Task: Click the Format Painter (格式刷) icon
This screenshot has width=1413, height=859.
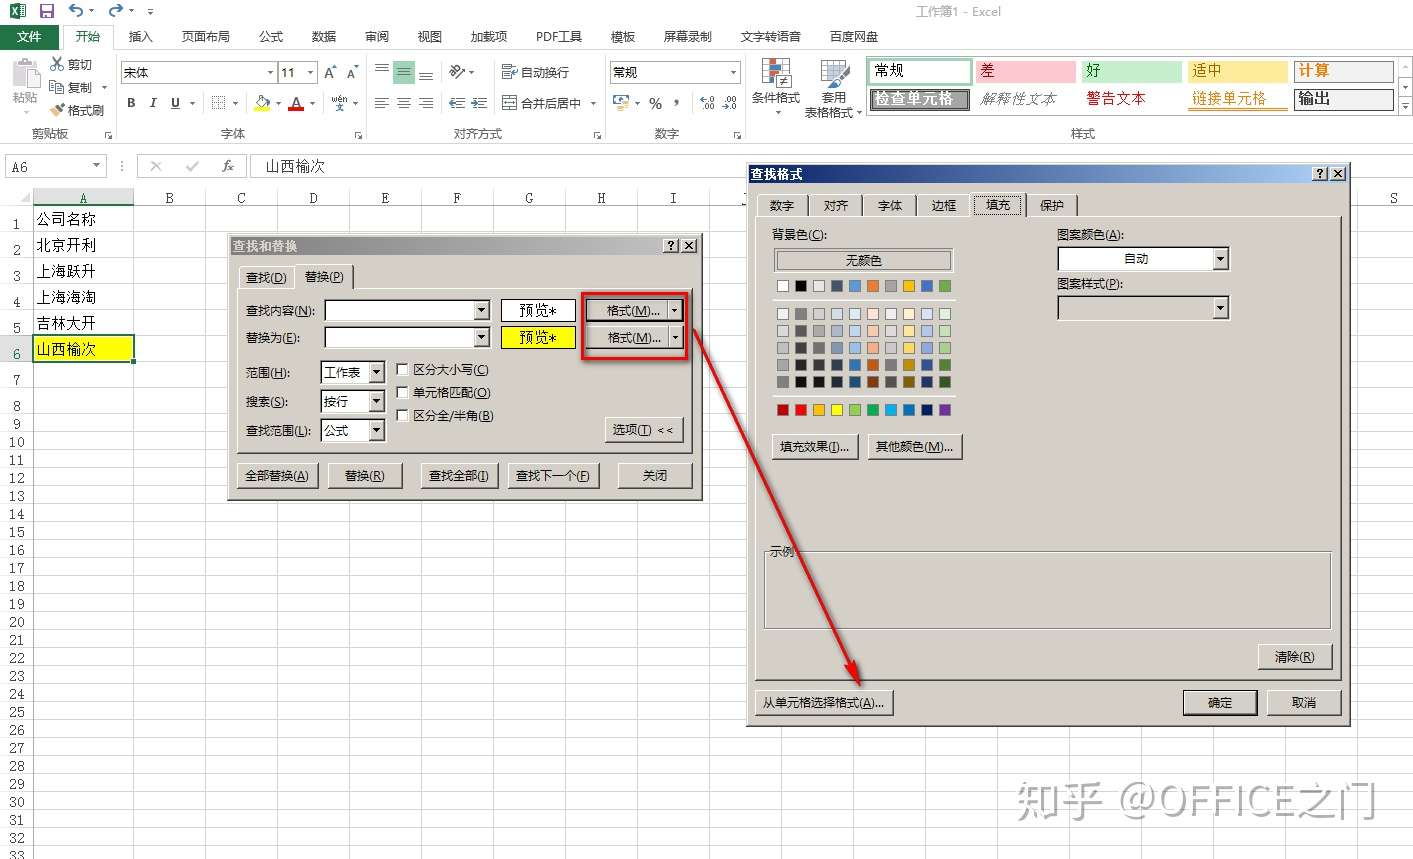Action: [x=57, y=110]
